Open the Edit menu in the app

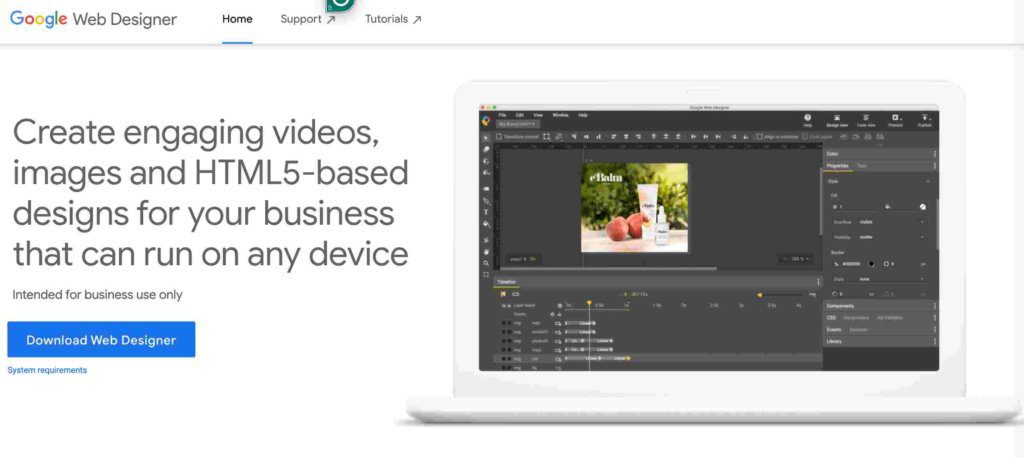coord(520,115)
